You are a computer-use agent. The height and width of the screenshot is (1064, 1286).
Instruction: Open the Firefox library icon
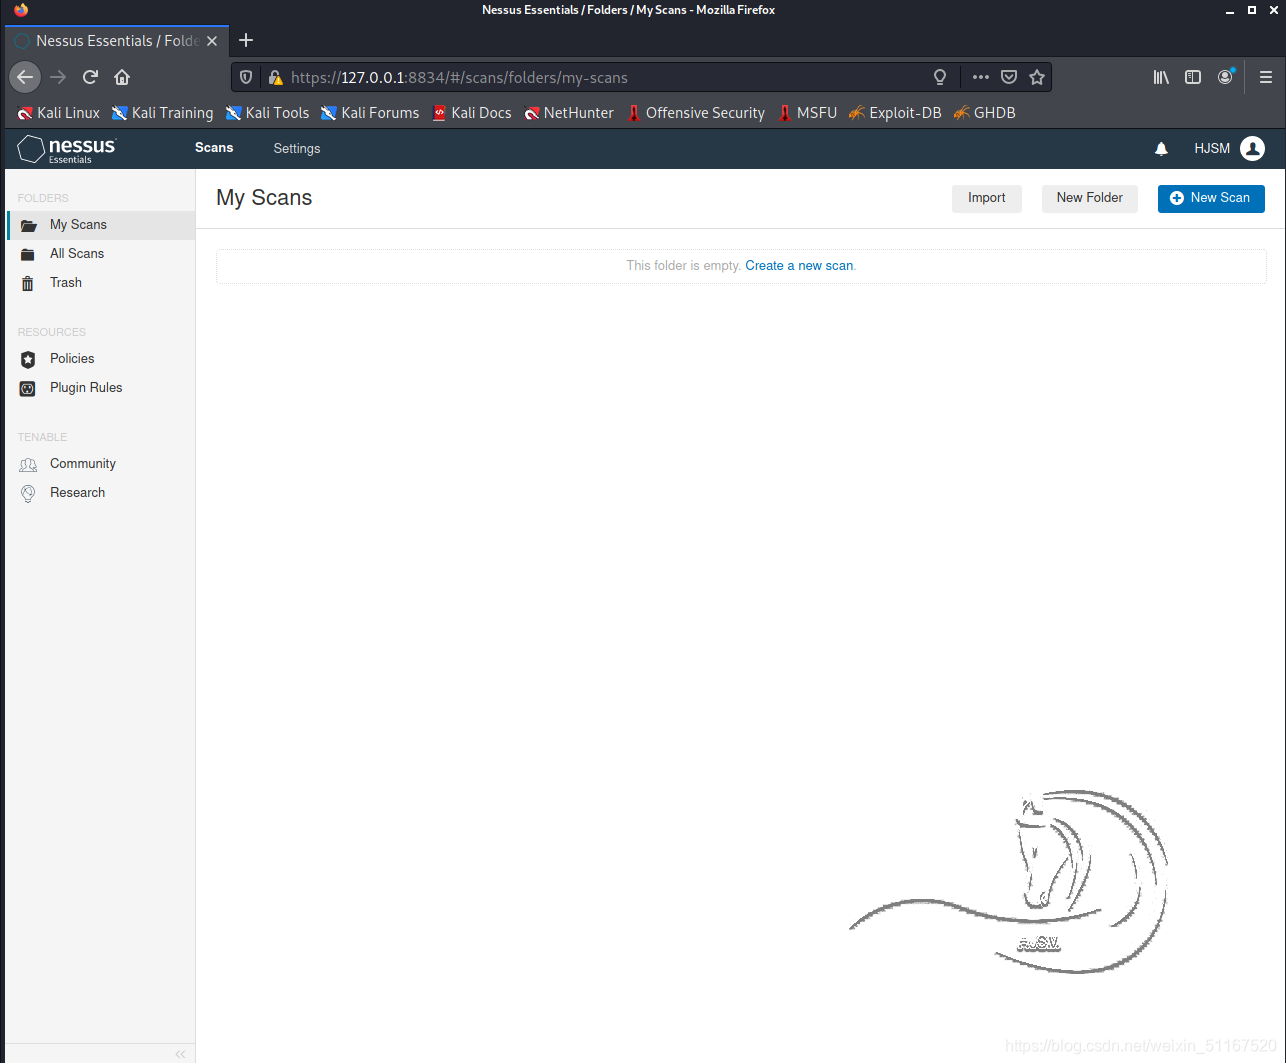[x=1161, y=77]
